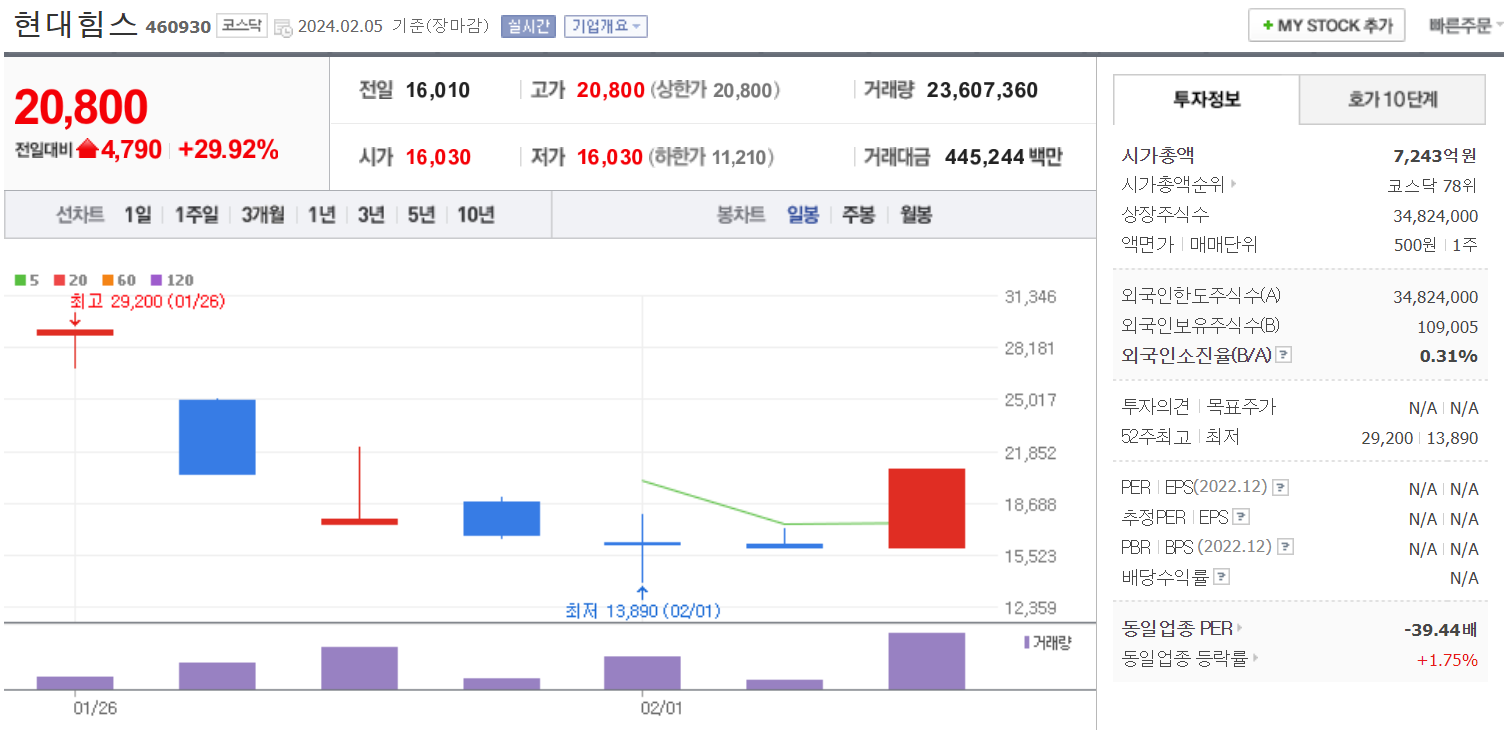This screenshot has width=1508, height=730.
Task: Select the 10년 line chart period
Action: pos(476,215)
